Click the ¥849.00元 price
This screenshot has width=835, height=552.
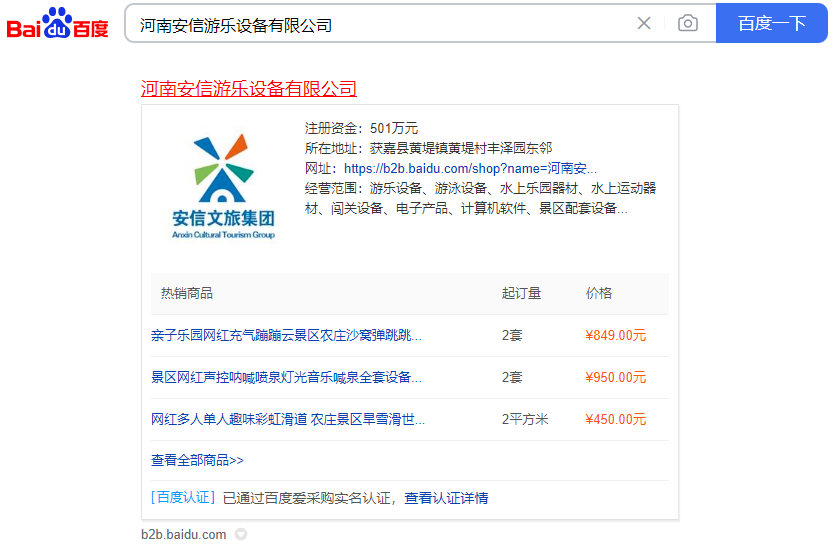point(615,335)
